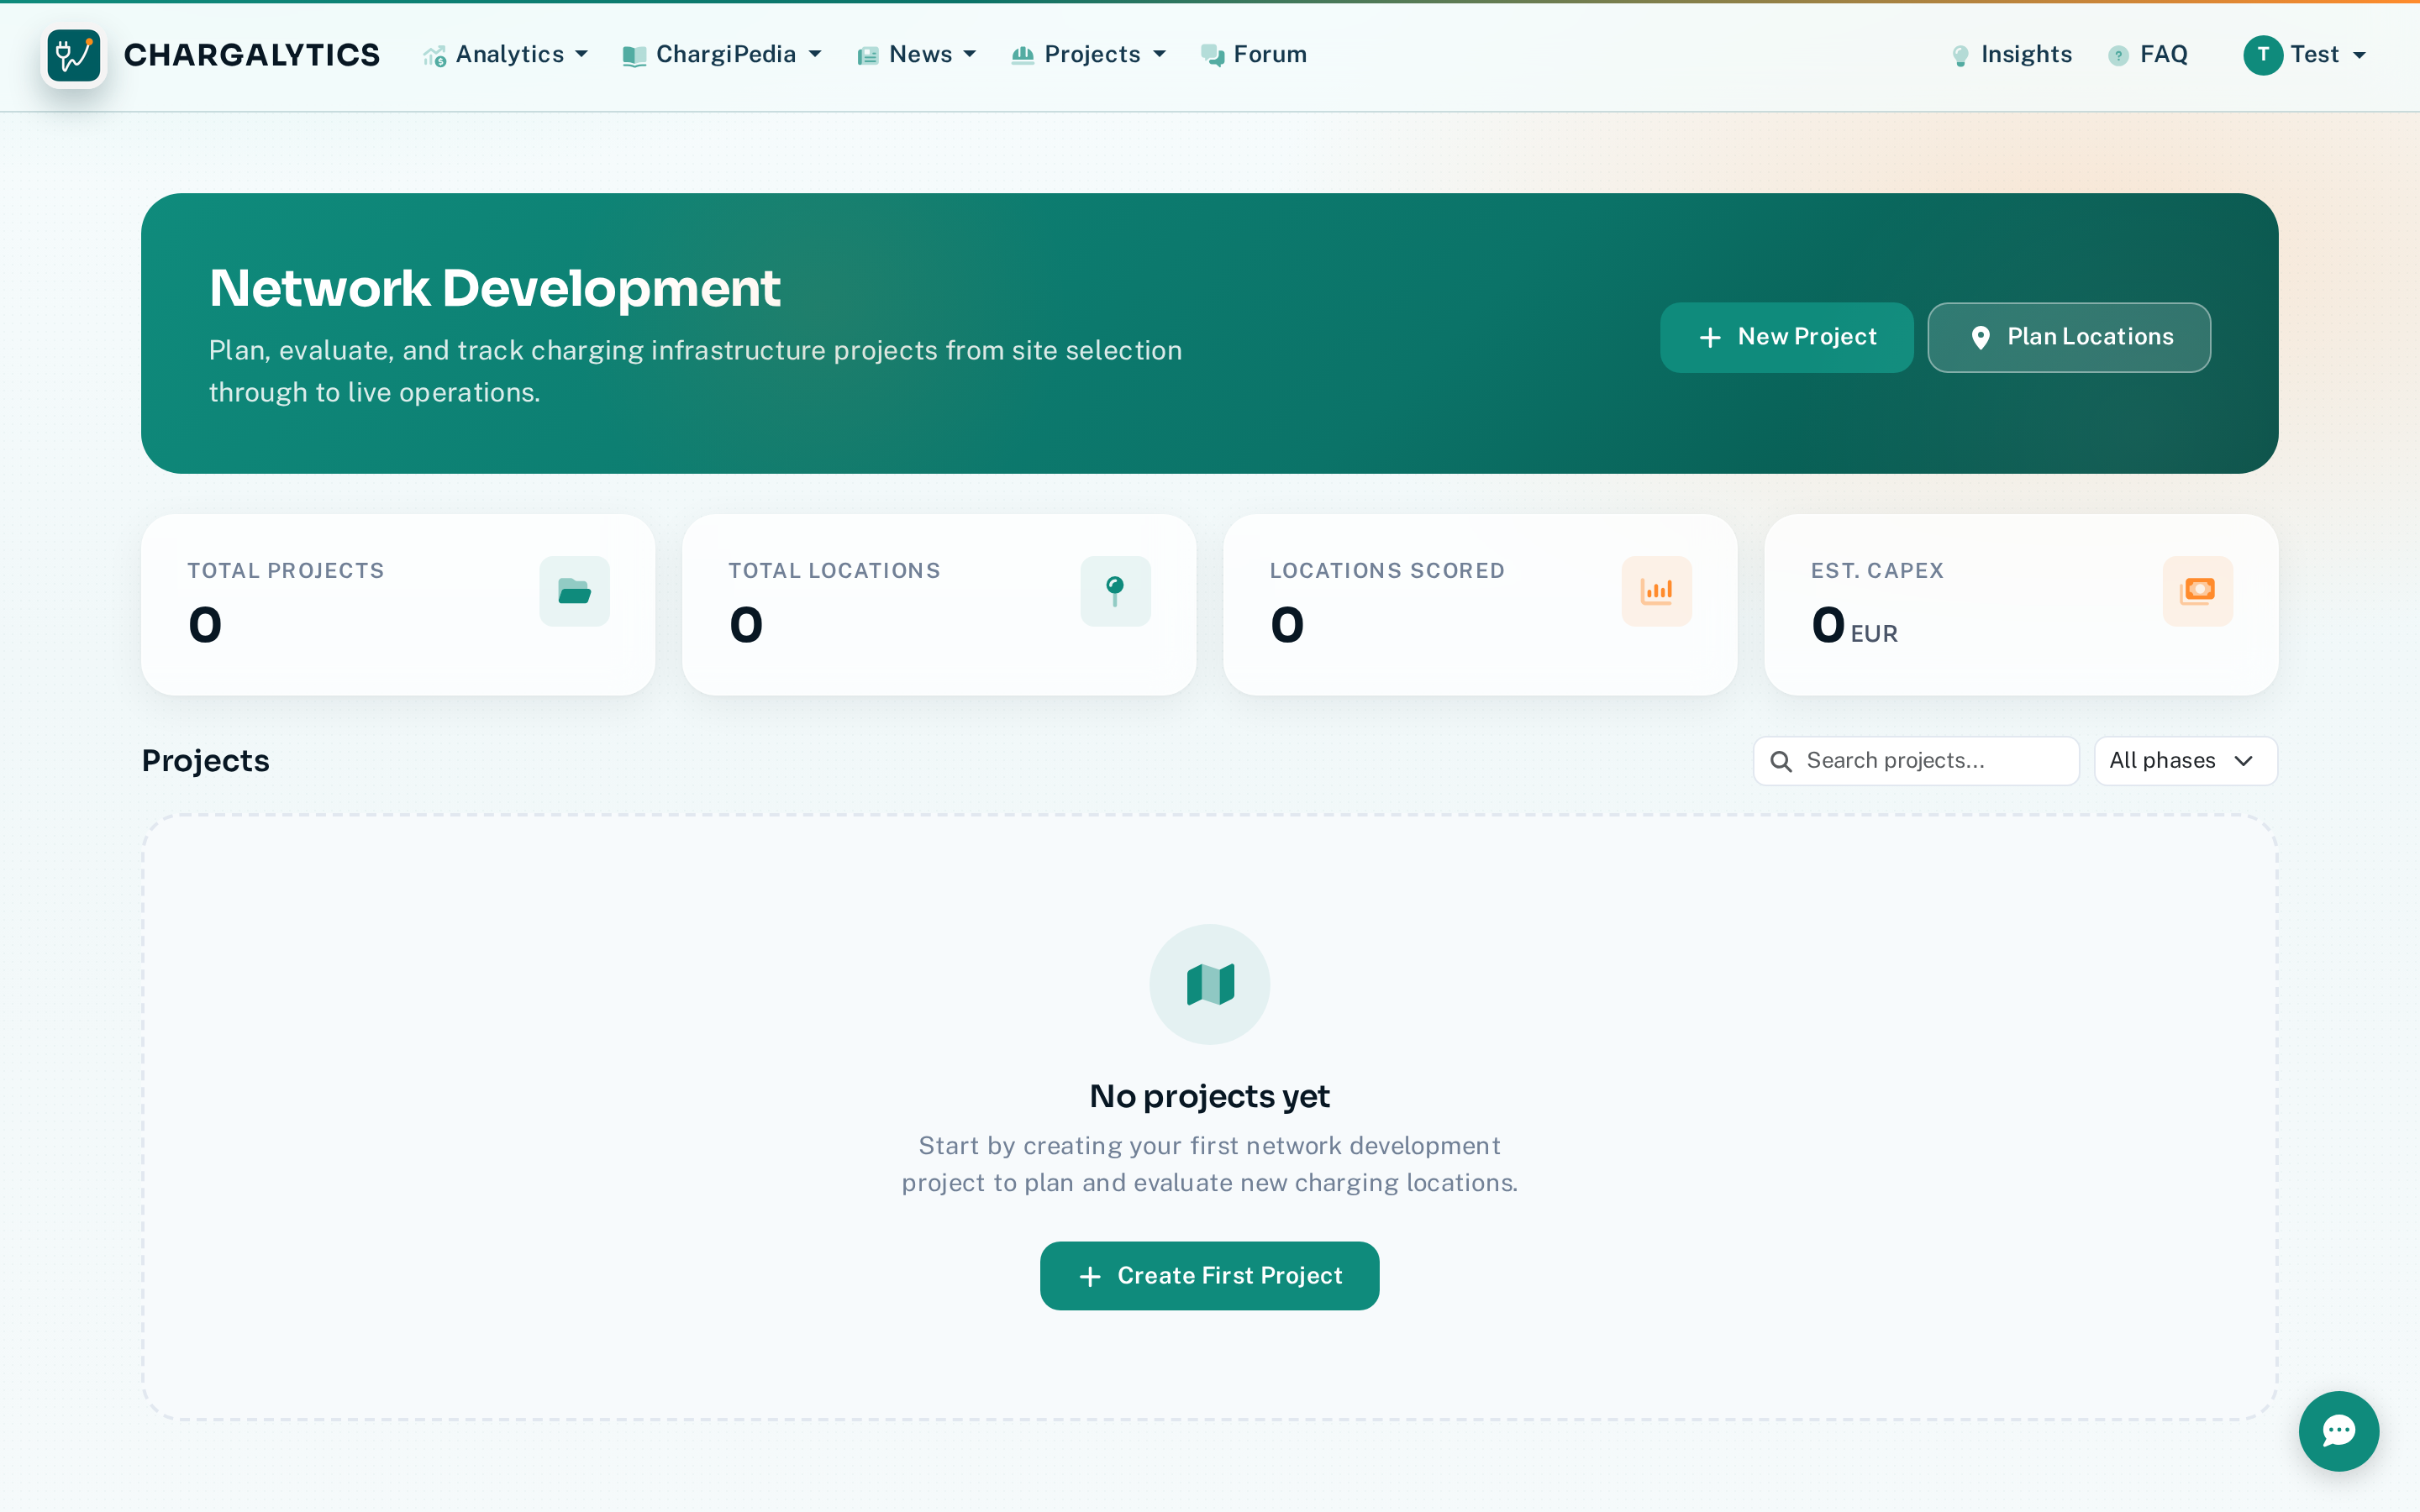Click the Projects dropdown caret
Viewport: 2420px width, 1512px height.
pyautogui.click(x=1160, y=55)
